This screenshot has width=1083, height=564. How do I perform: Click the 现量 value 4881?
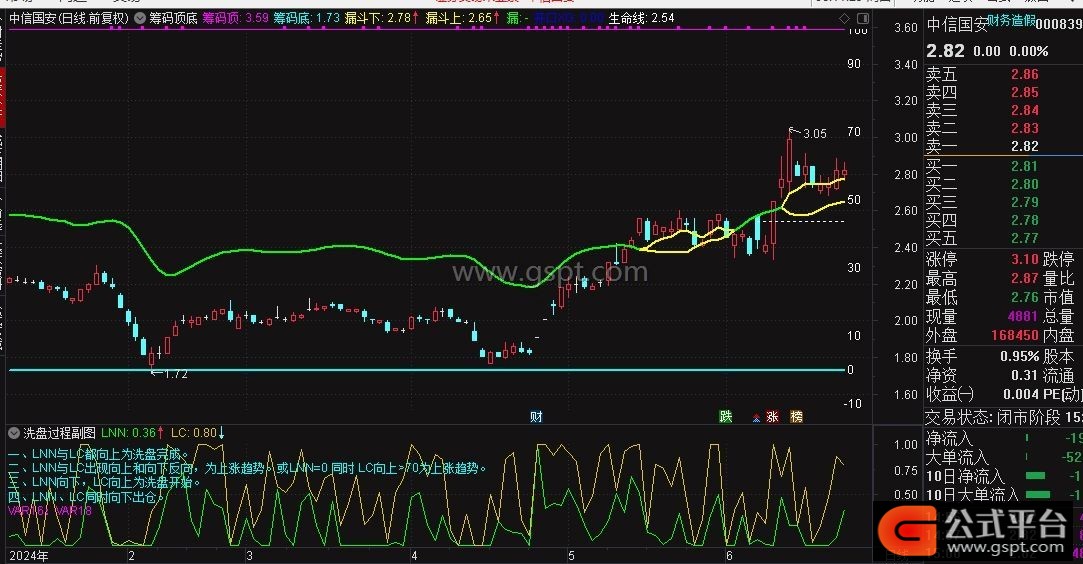tap(1022, 316)
